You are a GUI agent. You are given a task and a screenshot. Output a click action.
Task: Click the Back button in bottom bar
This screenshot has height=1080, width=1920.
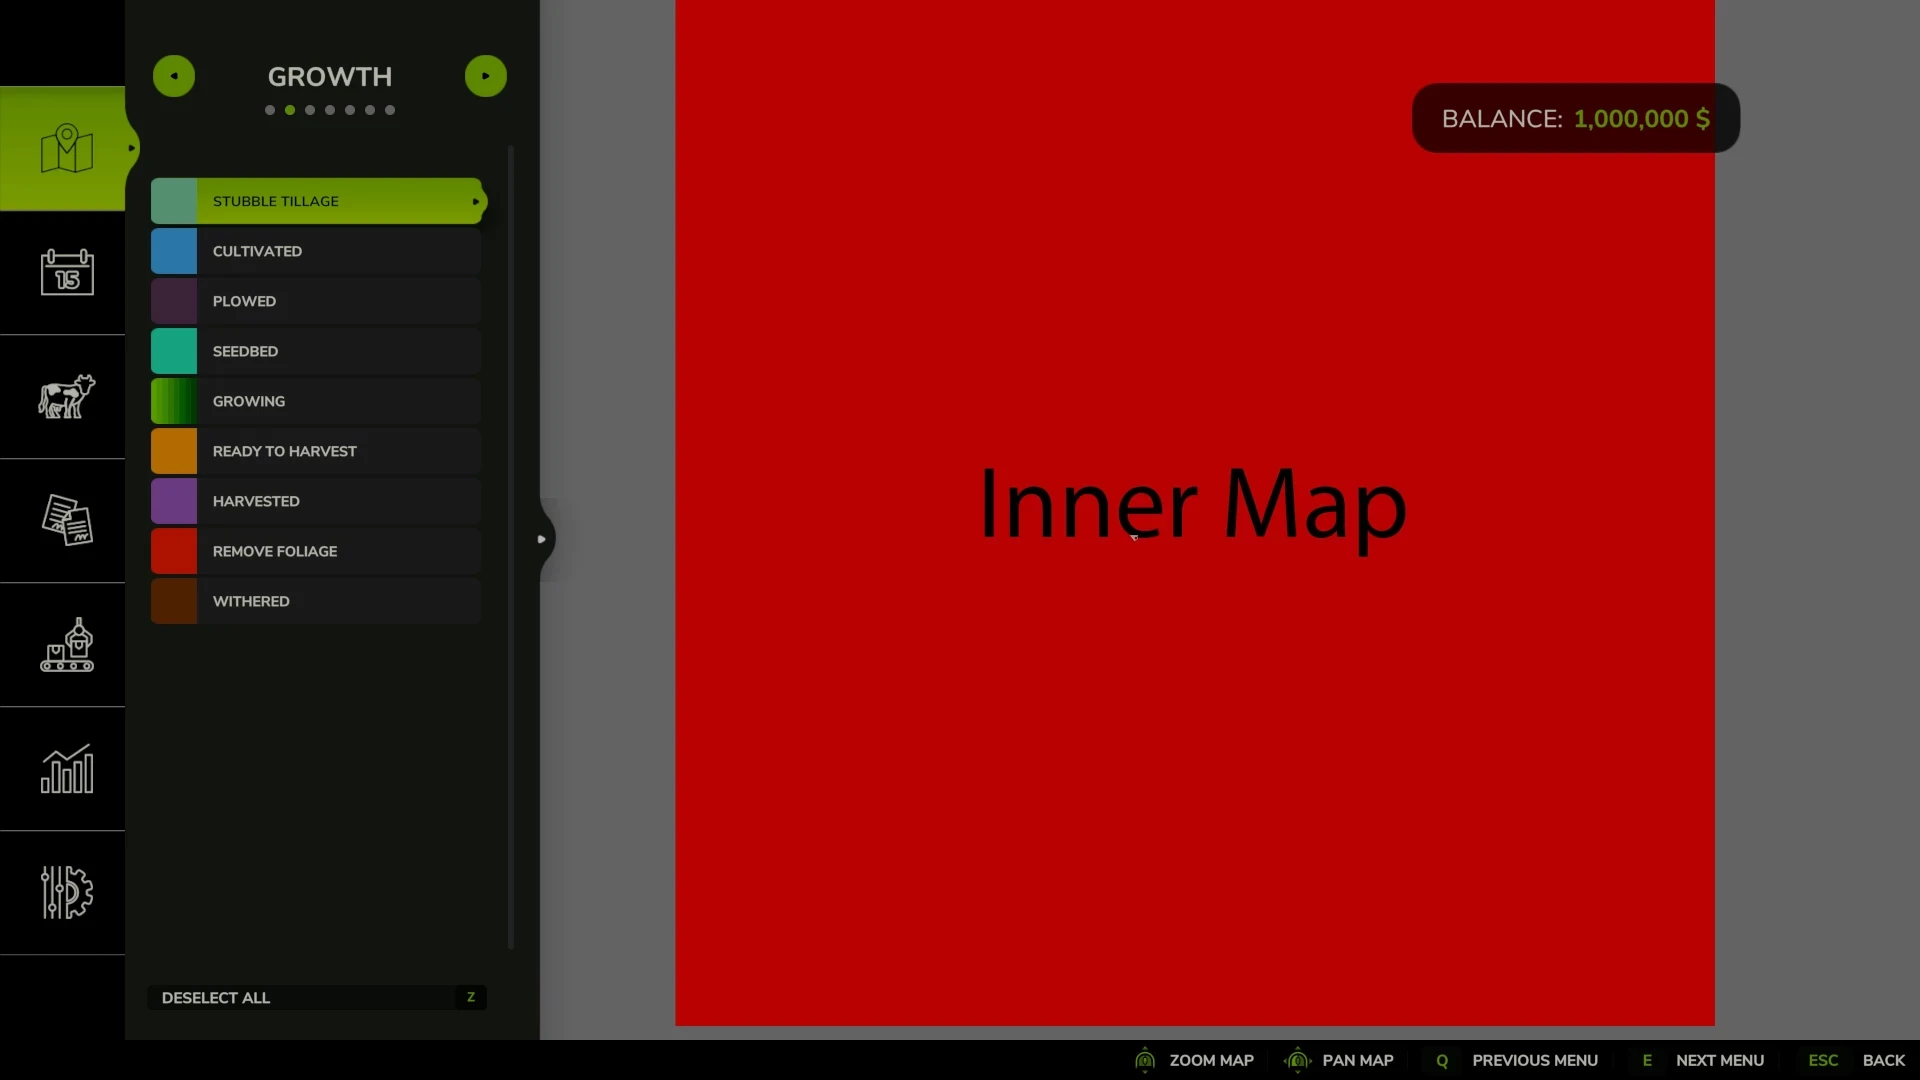[x=1883, y=1060]
